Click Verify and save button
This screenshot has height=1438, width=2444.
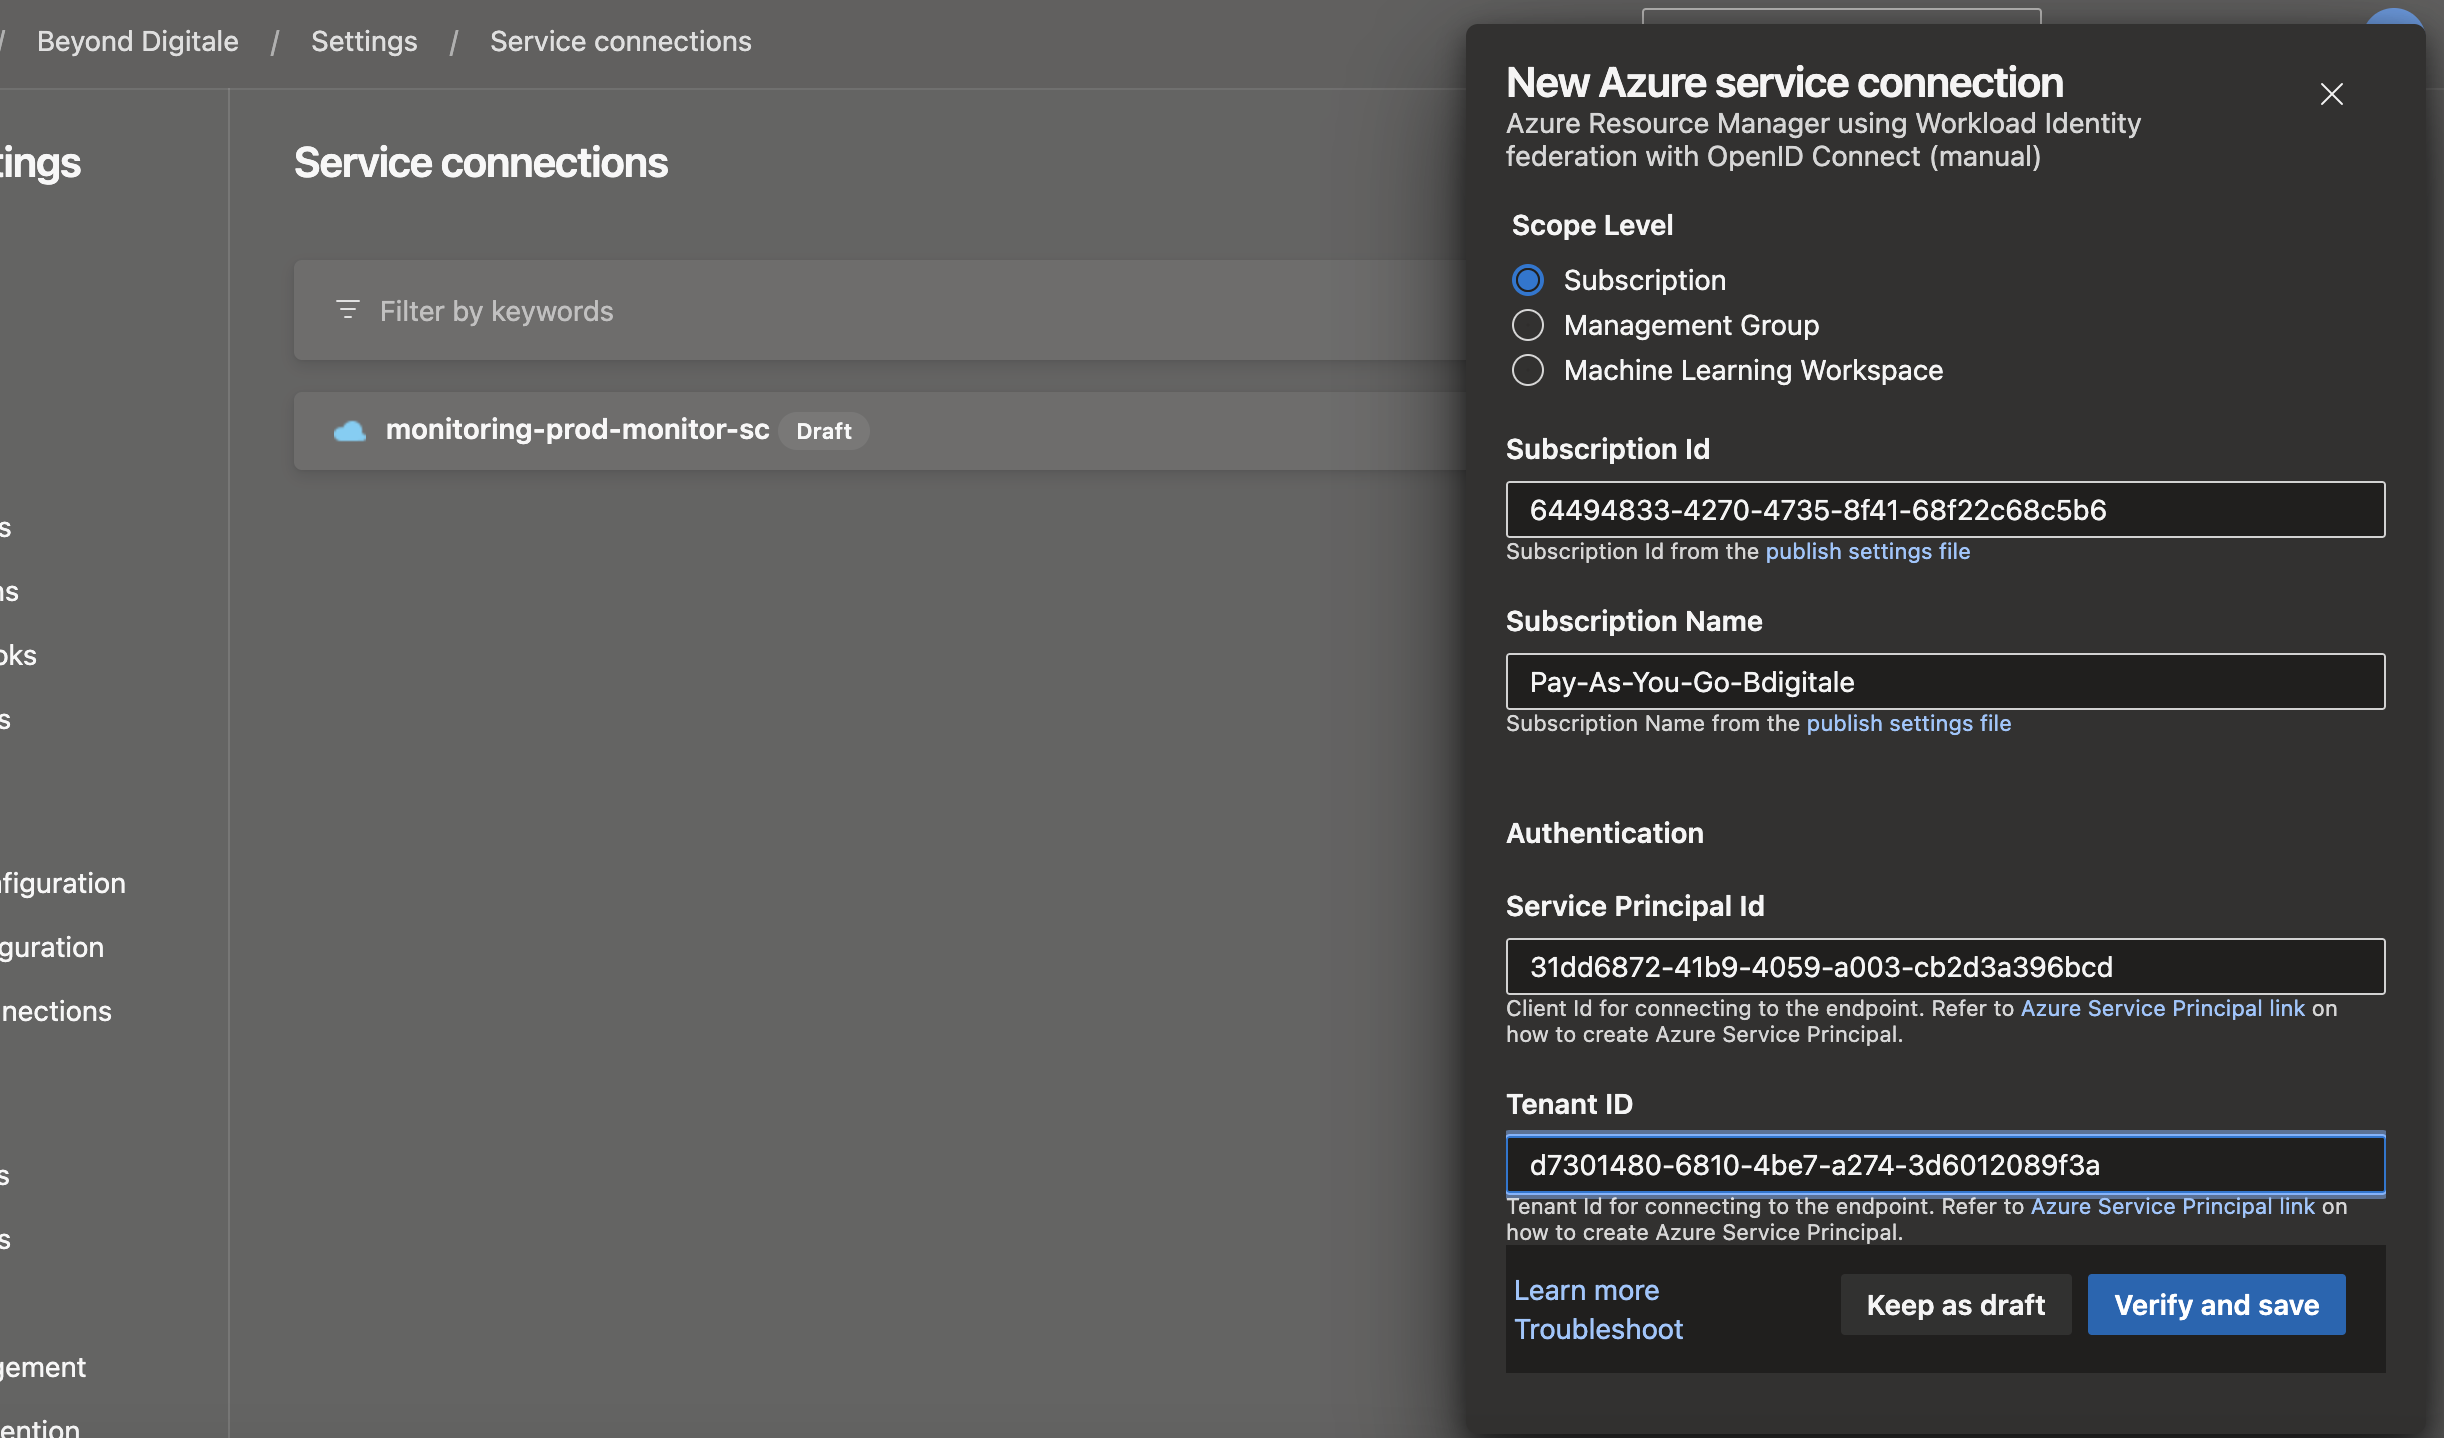pos(2216,1305)
